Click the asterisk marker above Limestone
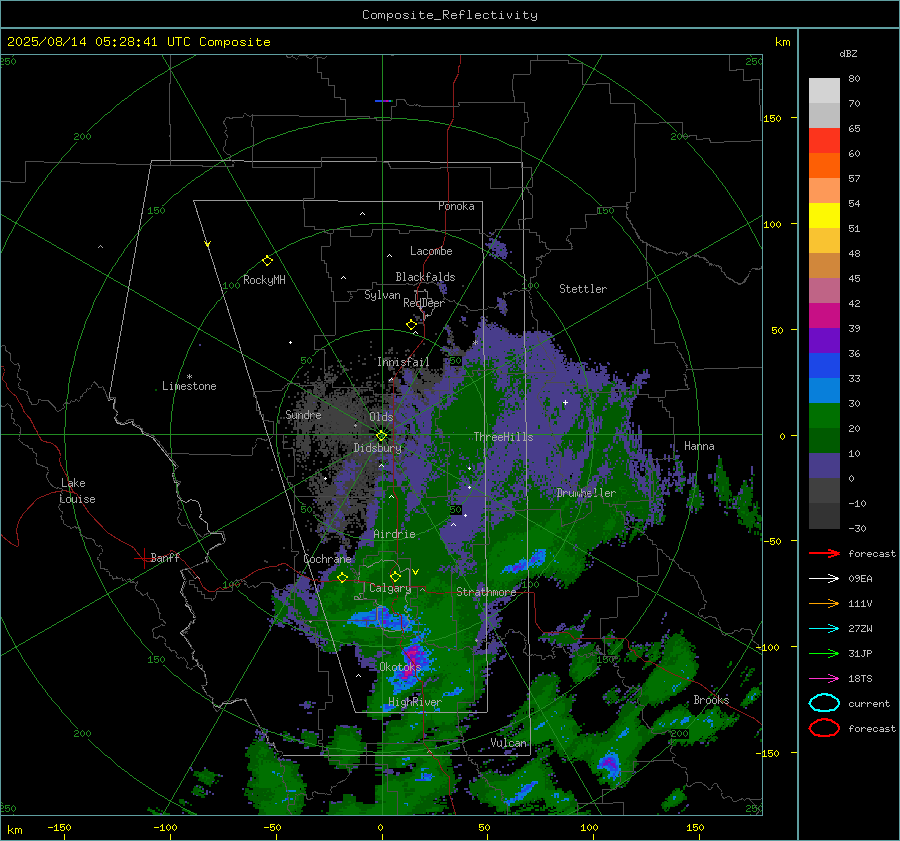 click(x=189, y=377)
